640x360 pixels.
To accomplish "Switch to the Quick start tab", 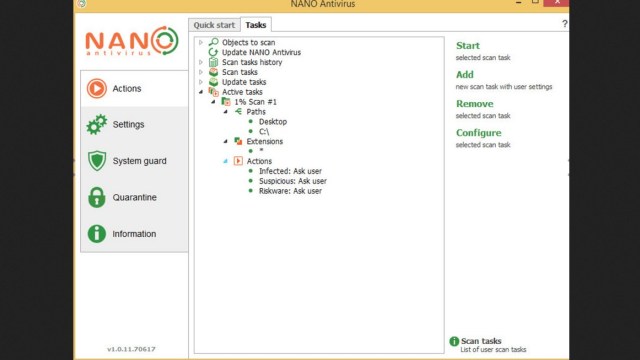I will coord(214,25).
